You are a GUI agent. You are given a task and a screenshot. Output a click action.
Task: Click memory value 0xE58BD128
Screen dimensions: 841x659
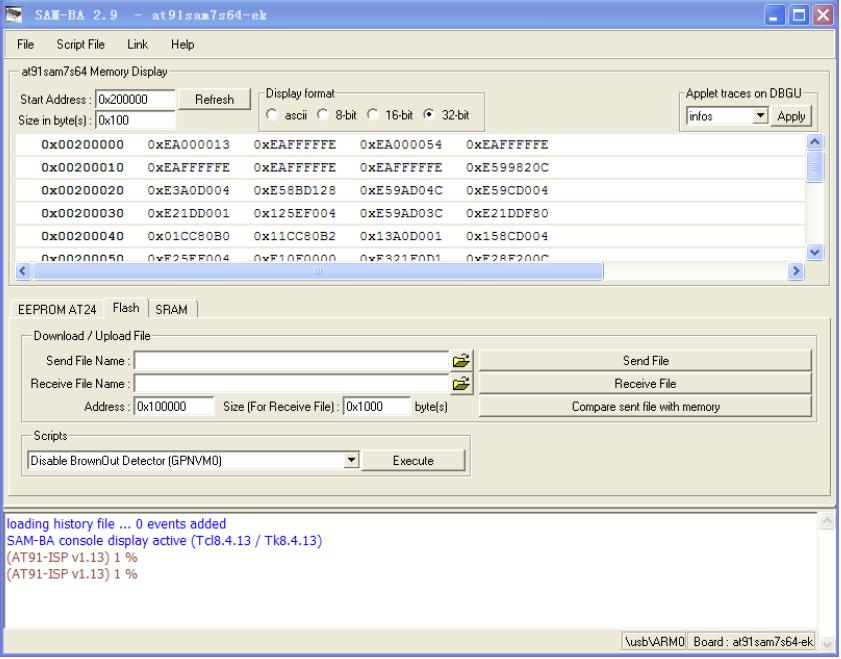point(294,190)
